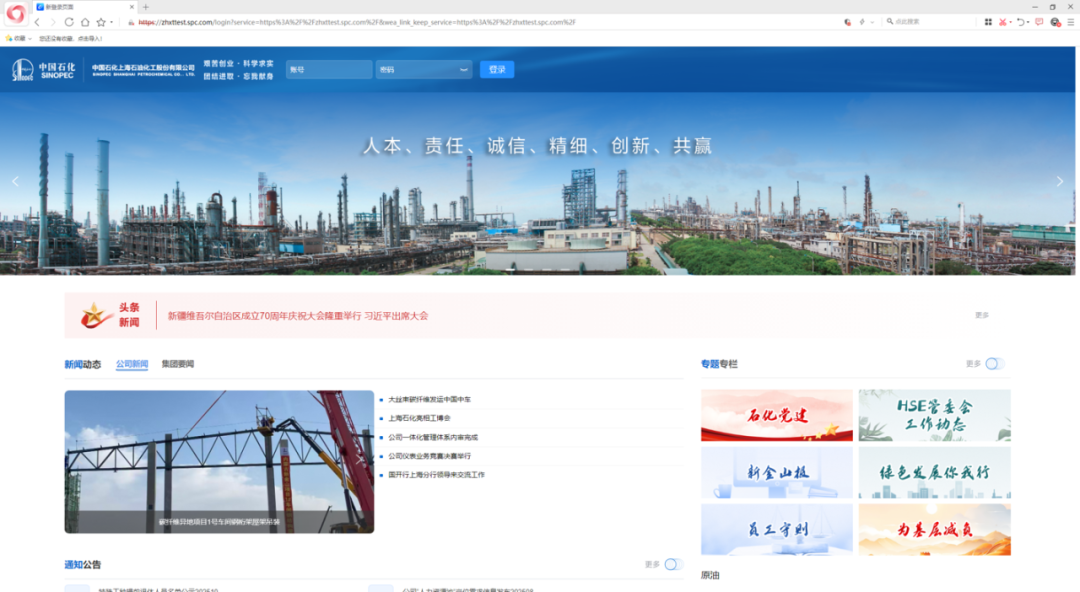Screen dimensions: 1080x592
Task: Open the dropdown arrow next to the lightning icon
Action: click(x=872, y=22)
